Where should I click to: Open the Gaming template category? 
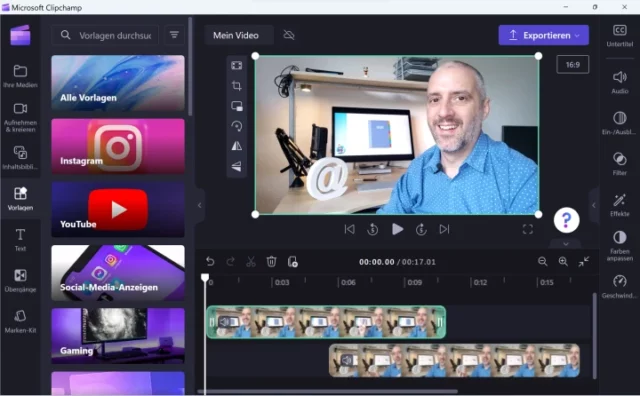click(118, 336)
